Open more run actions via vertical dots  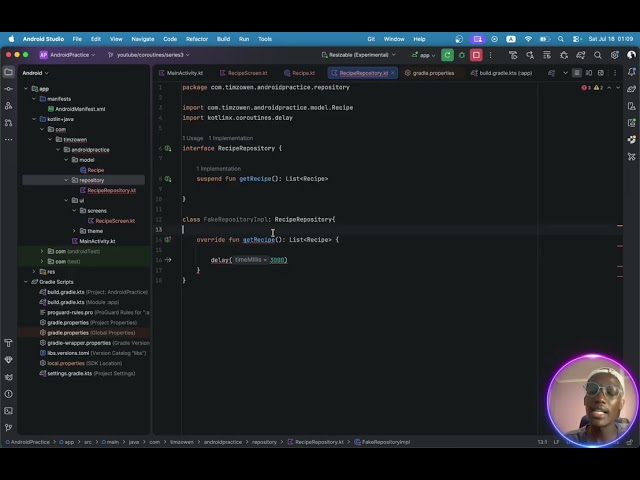(491, 55)
